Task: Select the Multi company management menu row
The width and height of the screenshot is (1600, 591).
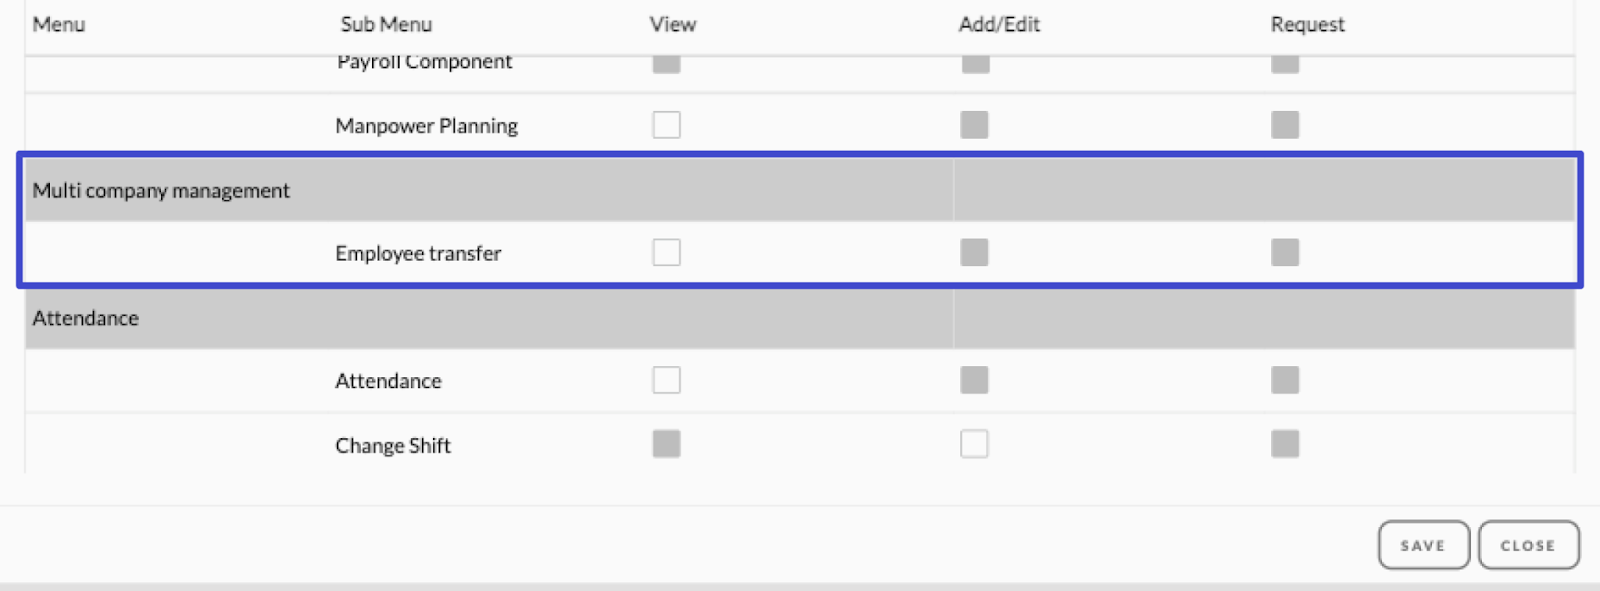Action: coord(800,190)
